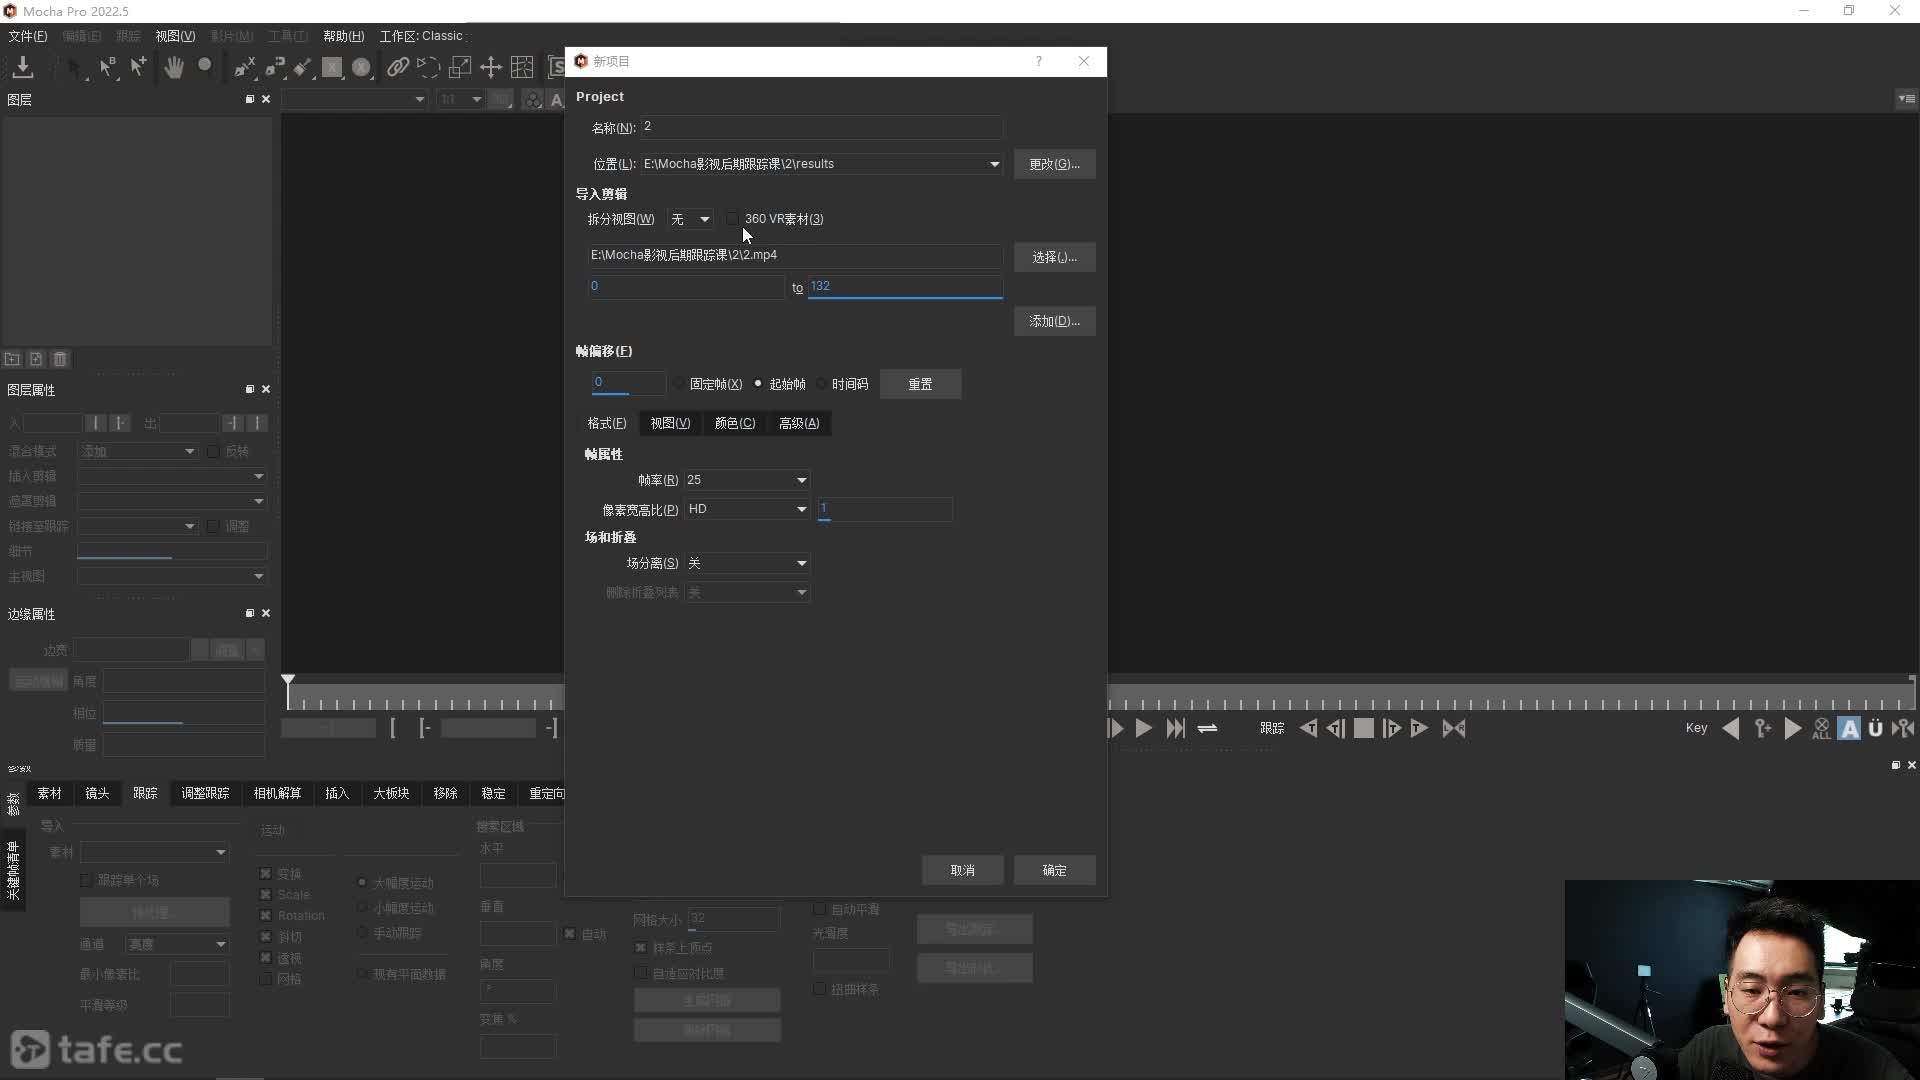Select the 起始帧 radio option

758,384
